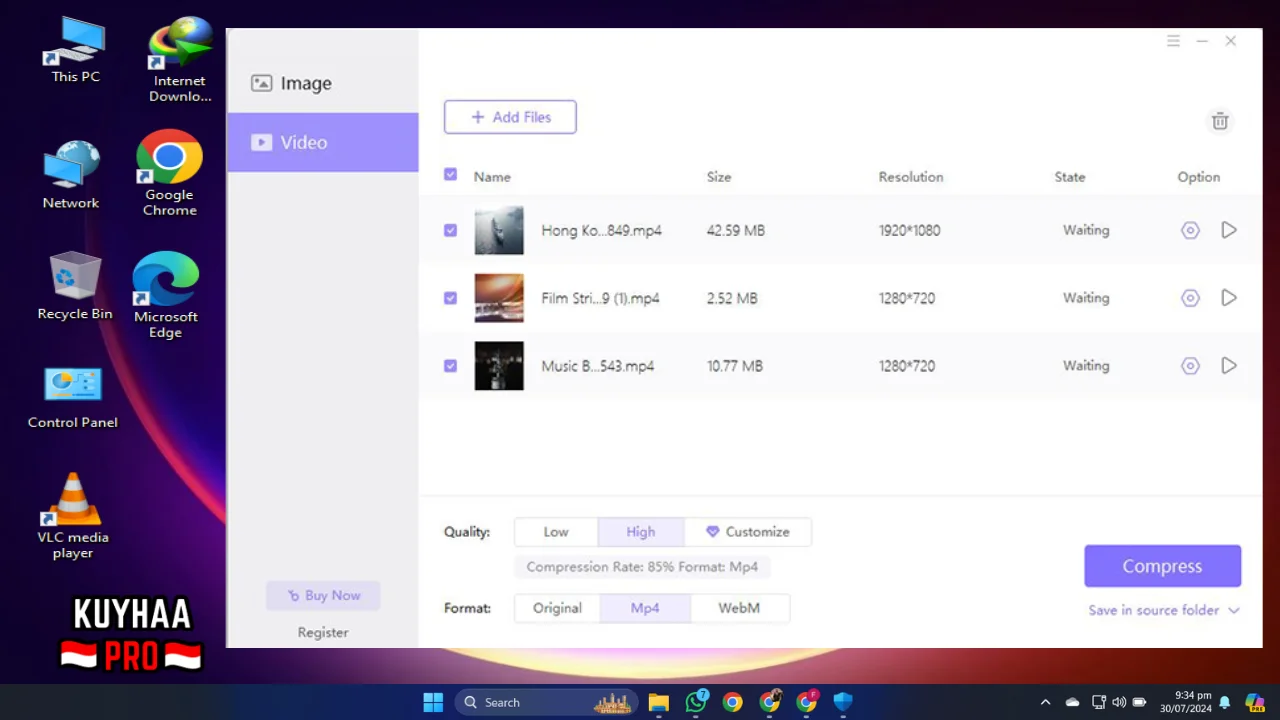Open notification bell in system tray
Image resolution: width=1280 pixels, height=720 pixels.
coord(1224,702)
